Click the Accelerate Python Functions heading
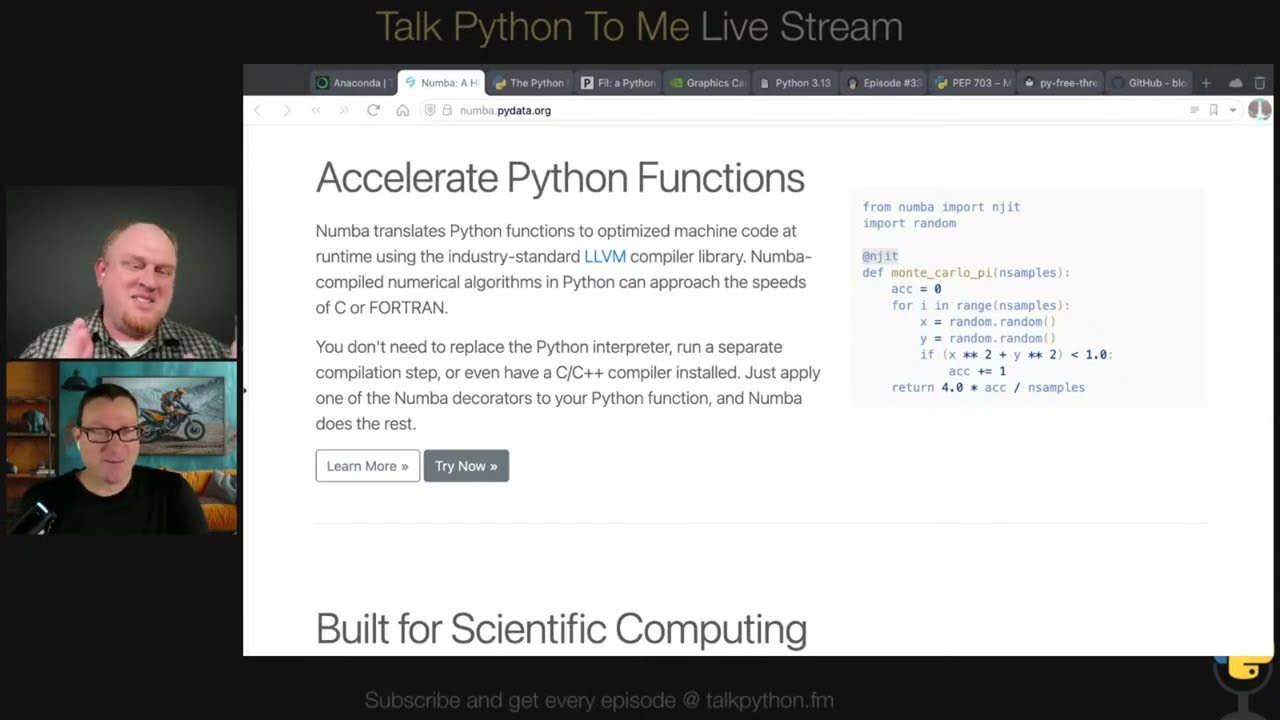1280x720 pixels. tap(560, 178)
